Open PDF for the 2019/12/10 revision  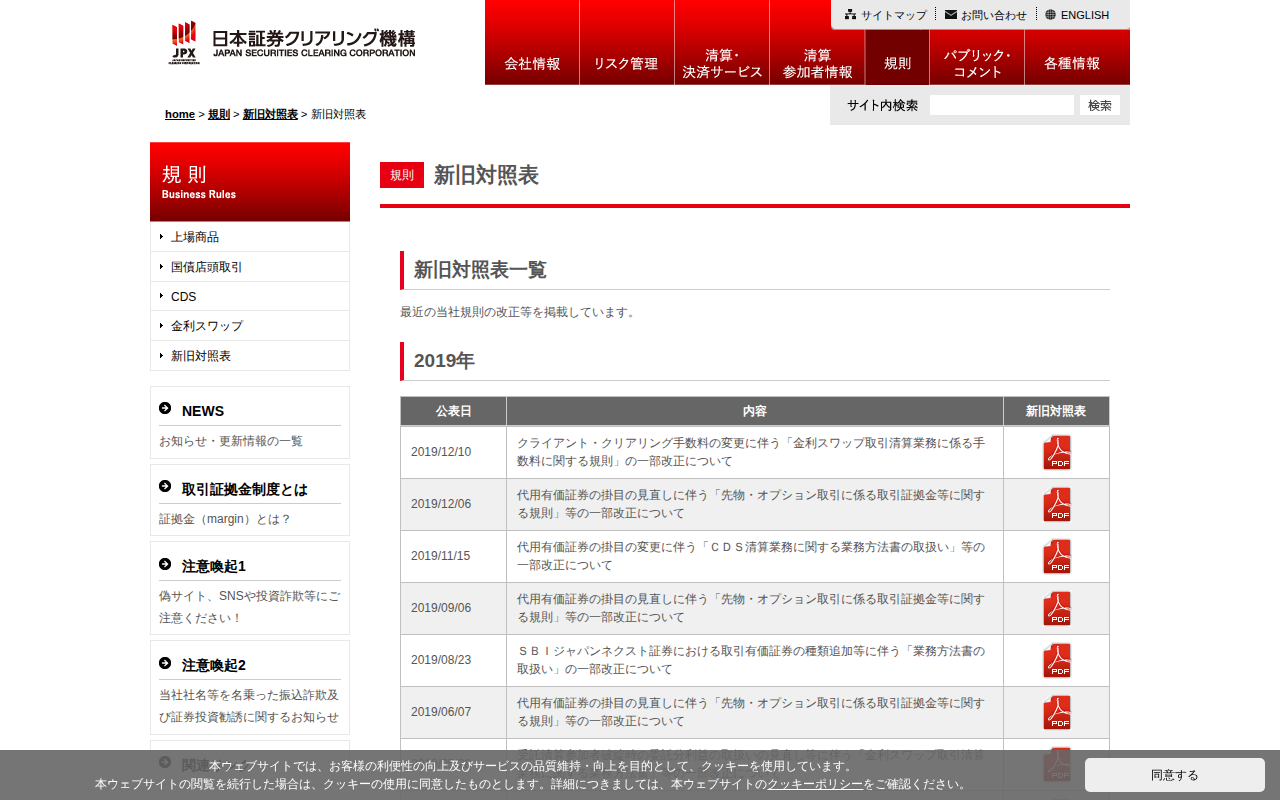1056,453
